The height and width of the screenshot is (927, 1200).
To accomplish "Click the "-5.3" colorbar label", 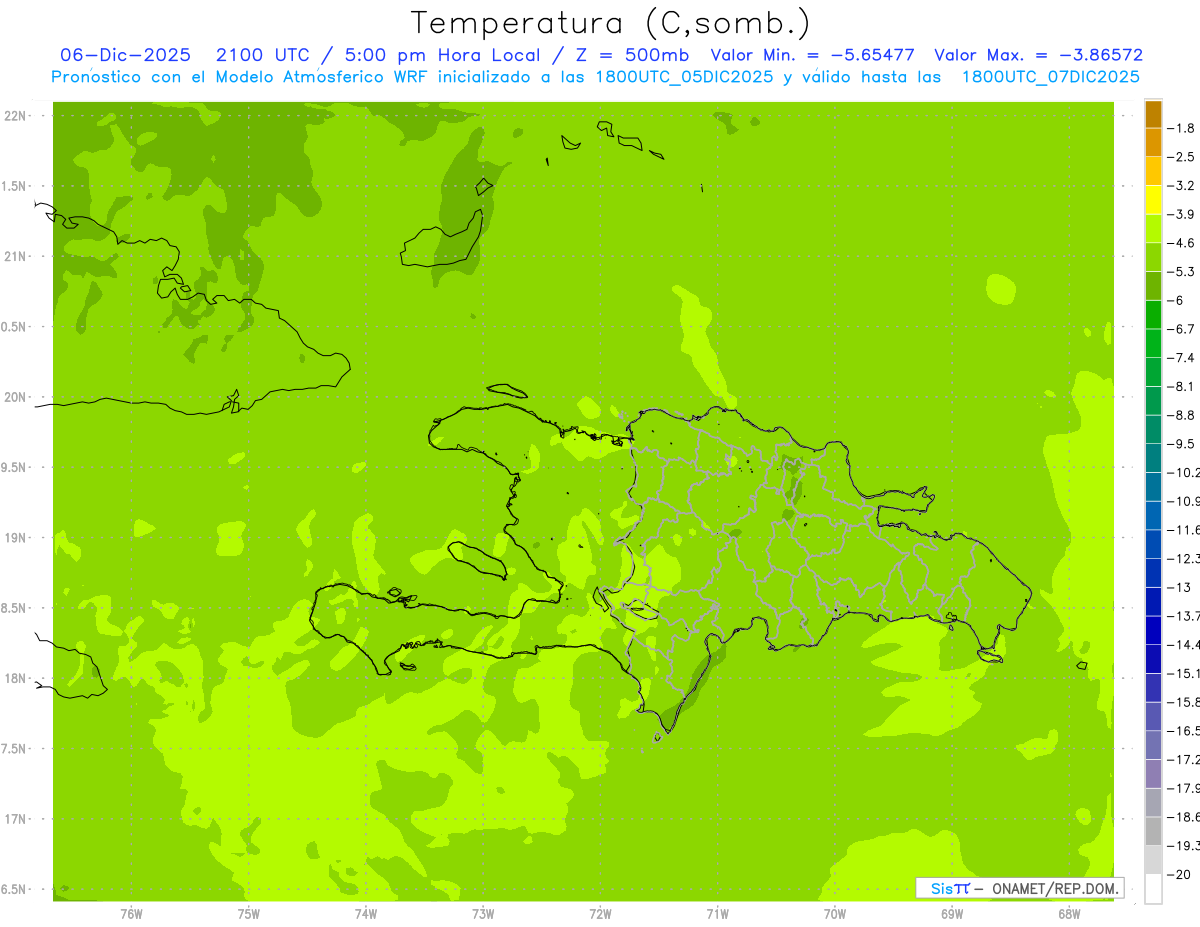I will tap(1183, 272).
